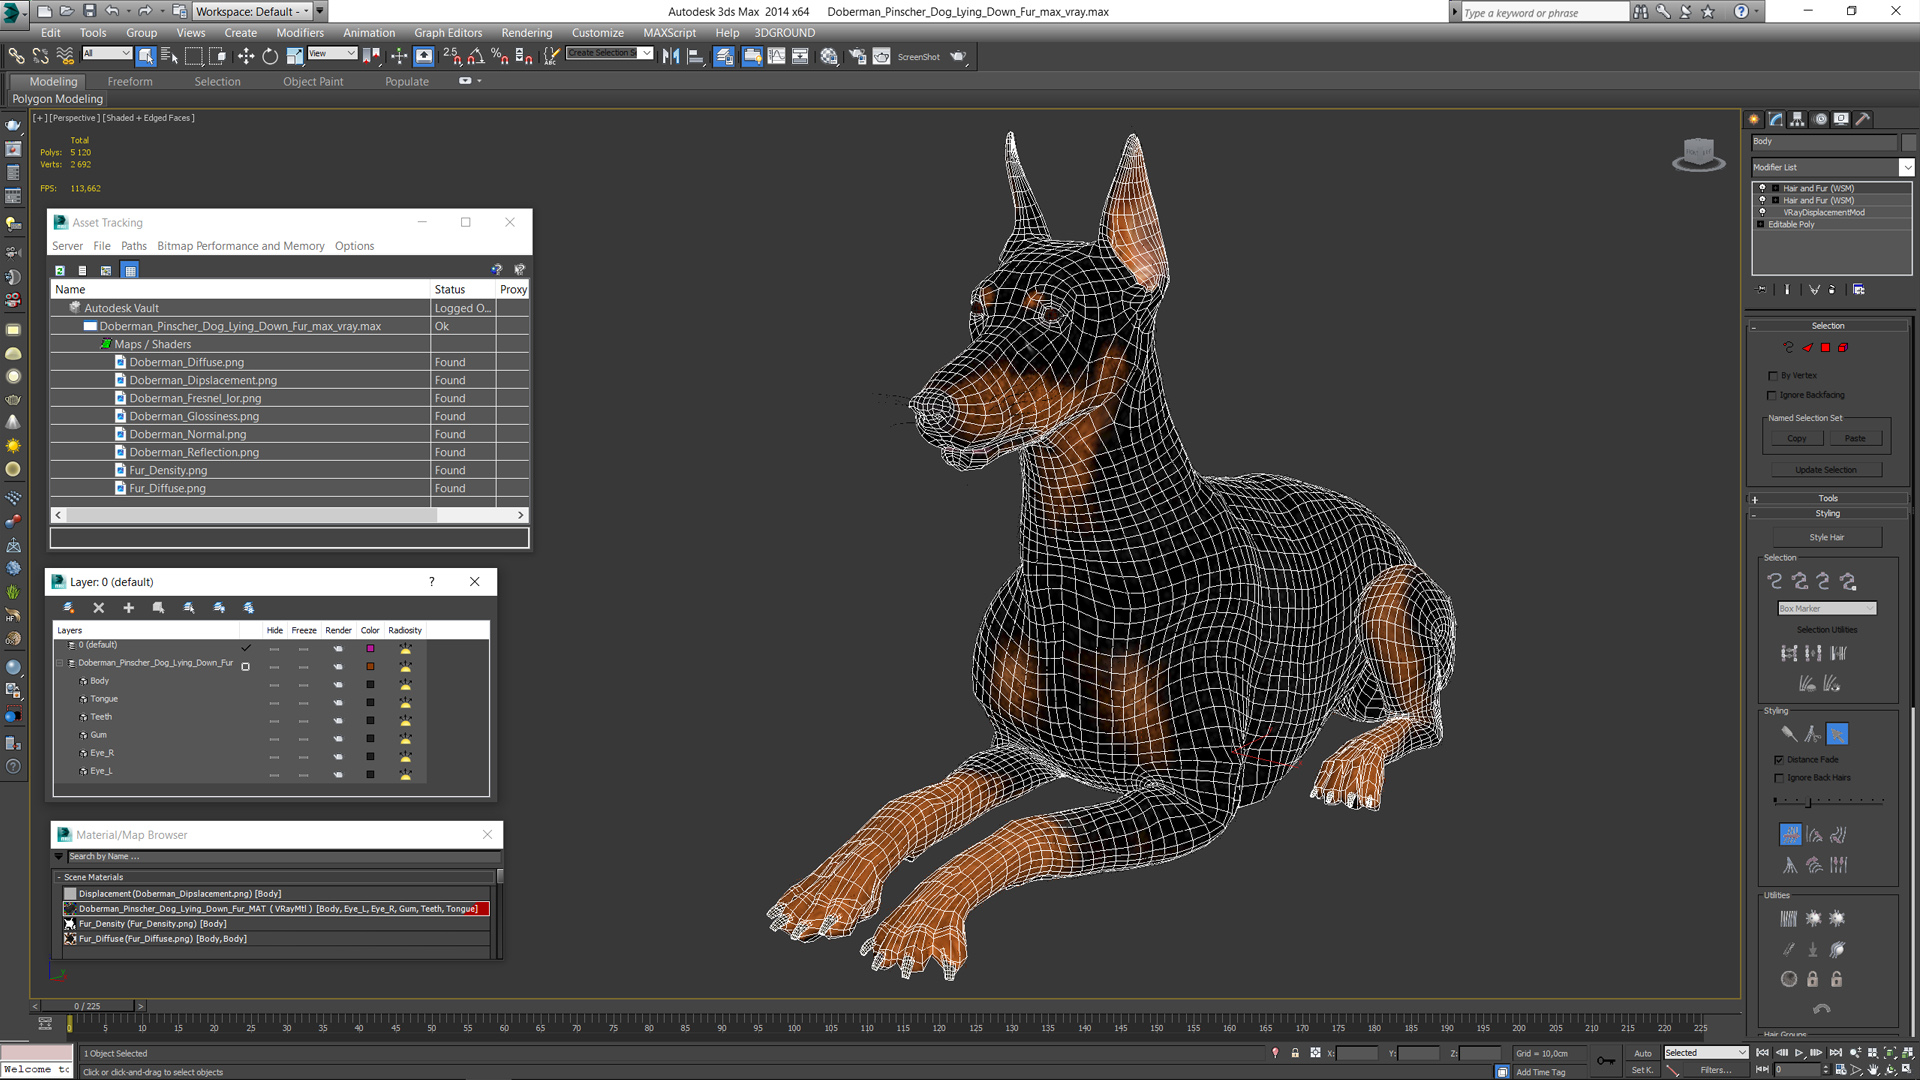
Task: Click the Play Animation button
Action: click(1799, 1053)
